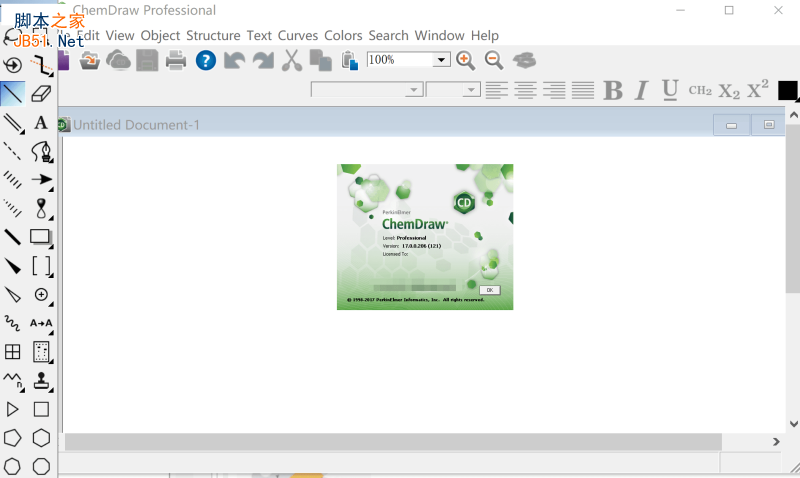Select the Acyclic Chain tool
The image size is (800, 478).
tap(12, 380)
